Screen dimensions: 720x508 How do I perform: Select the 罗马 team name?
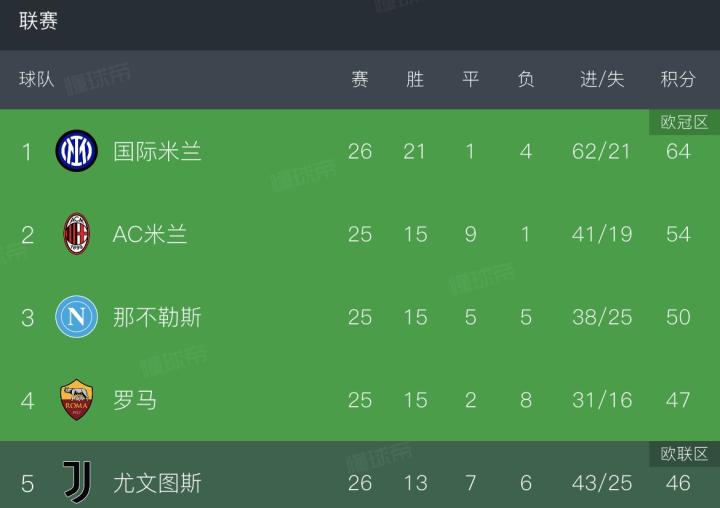coord(135,400)
